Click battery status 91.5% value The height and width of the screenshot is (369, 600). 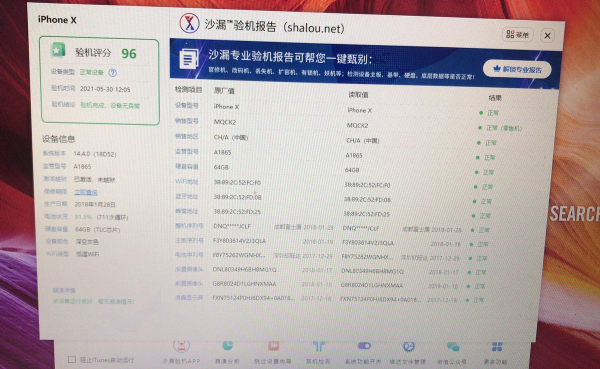click(x=83, y=217)
